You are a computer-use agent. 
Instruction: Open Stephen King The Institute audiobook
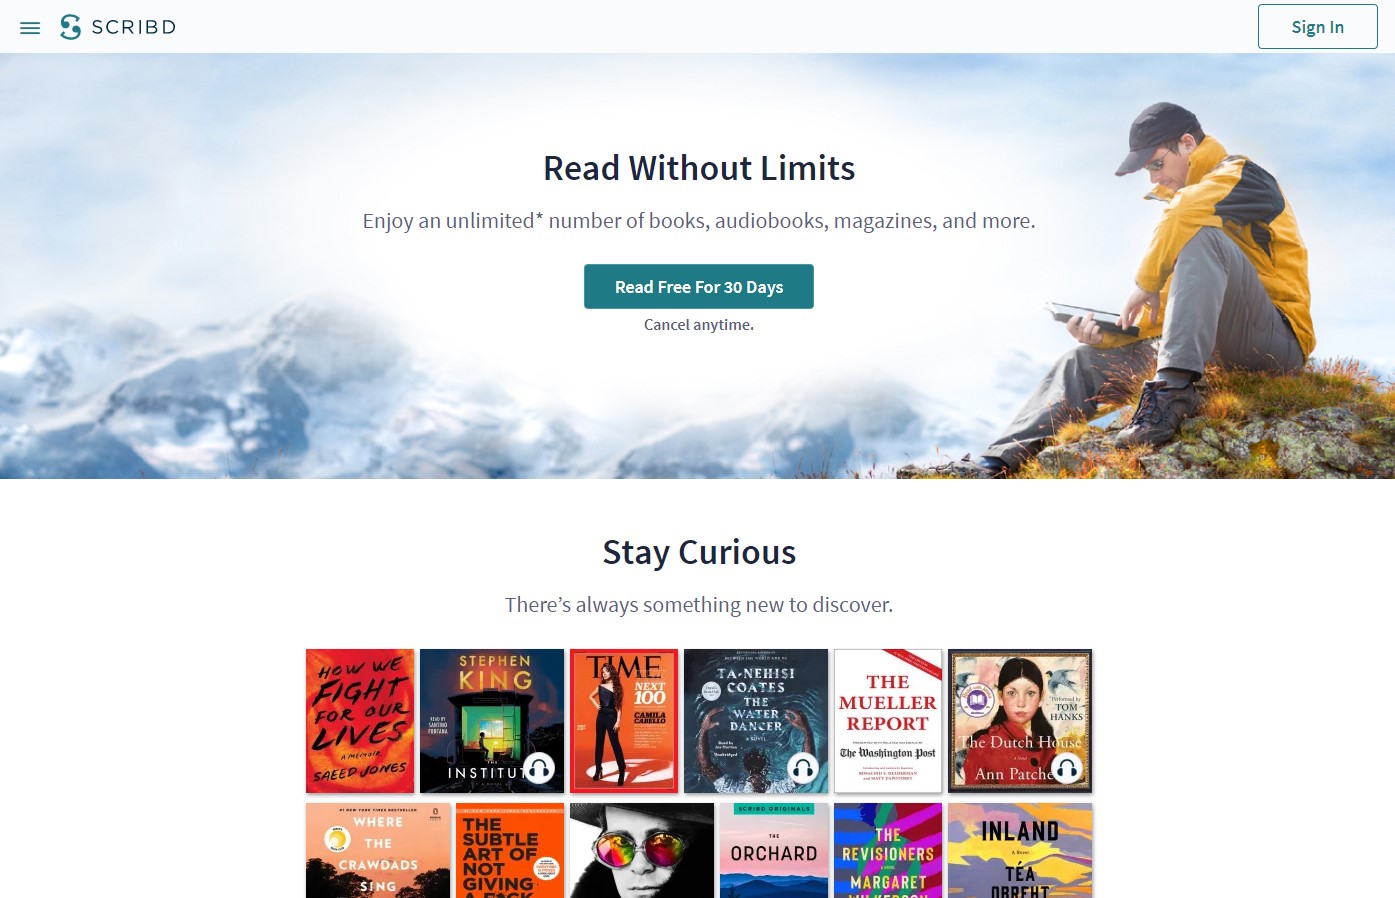492,721
